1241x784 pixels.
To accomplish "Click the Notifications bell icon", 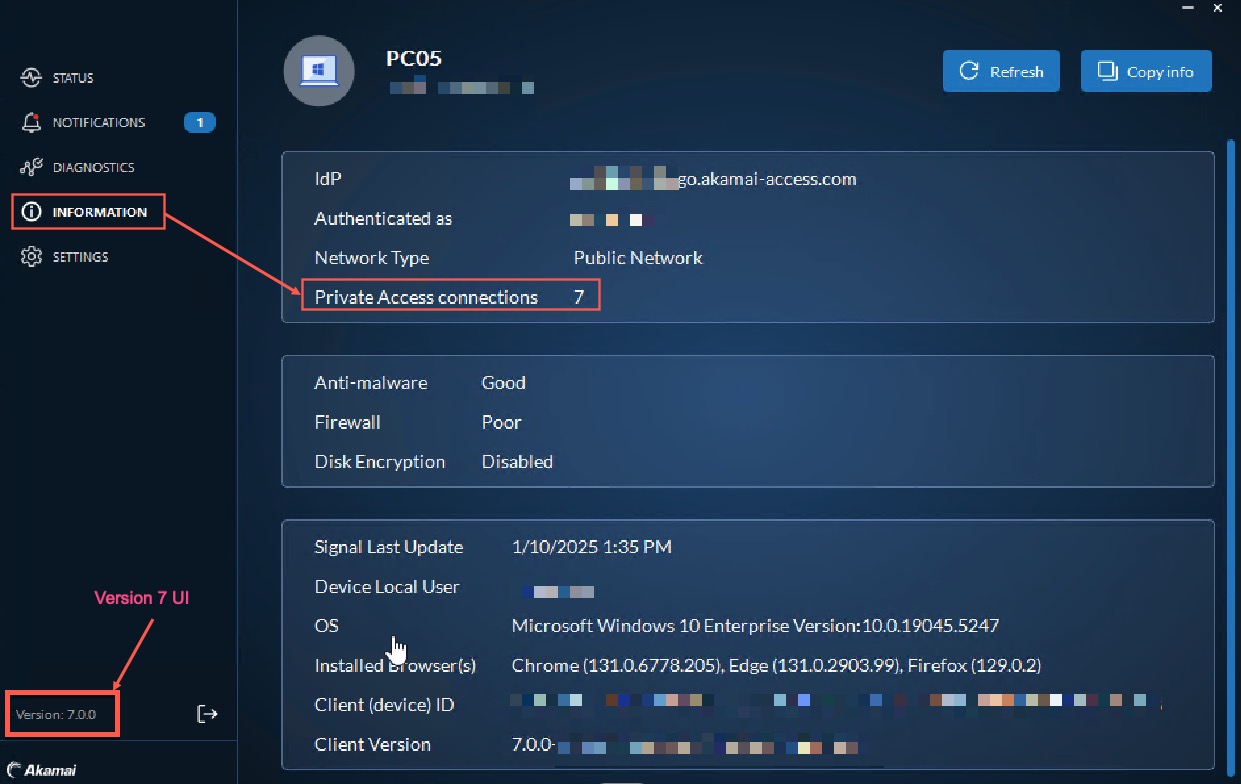I will (x=31, y=122).
